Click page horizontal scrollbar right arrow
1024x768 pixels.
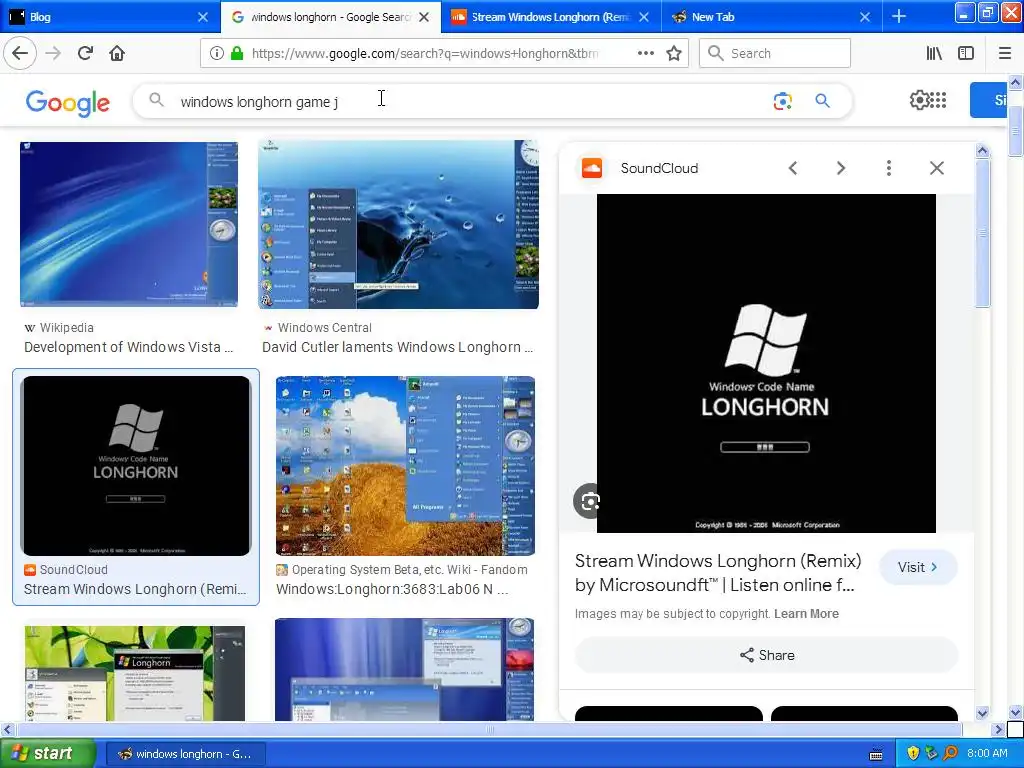[998, 729]
